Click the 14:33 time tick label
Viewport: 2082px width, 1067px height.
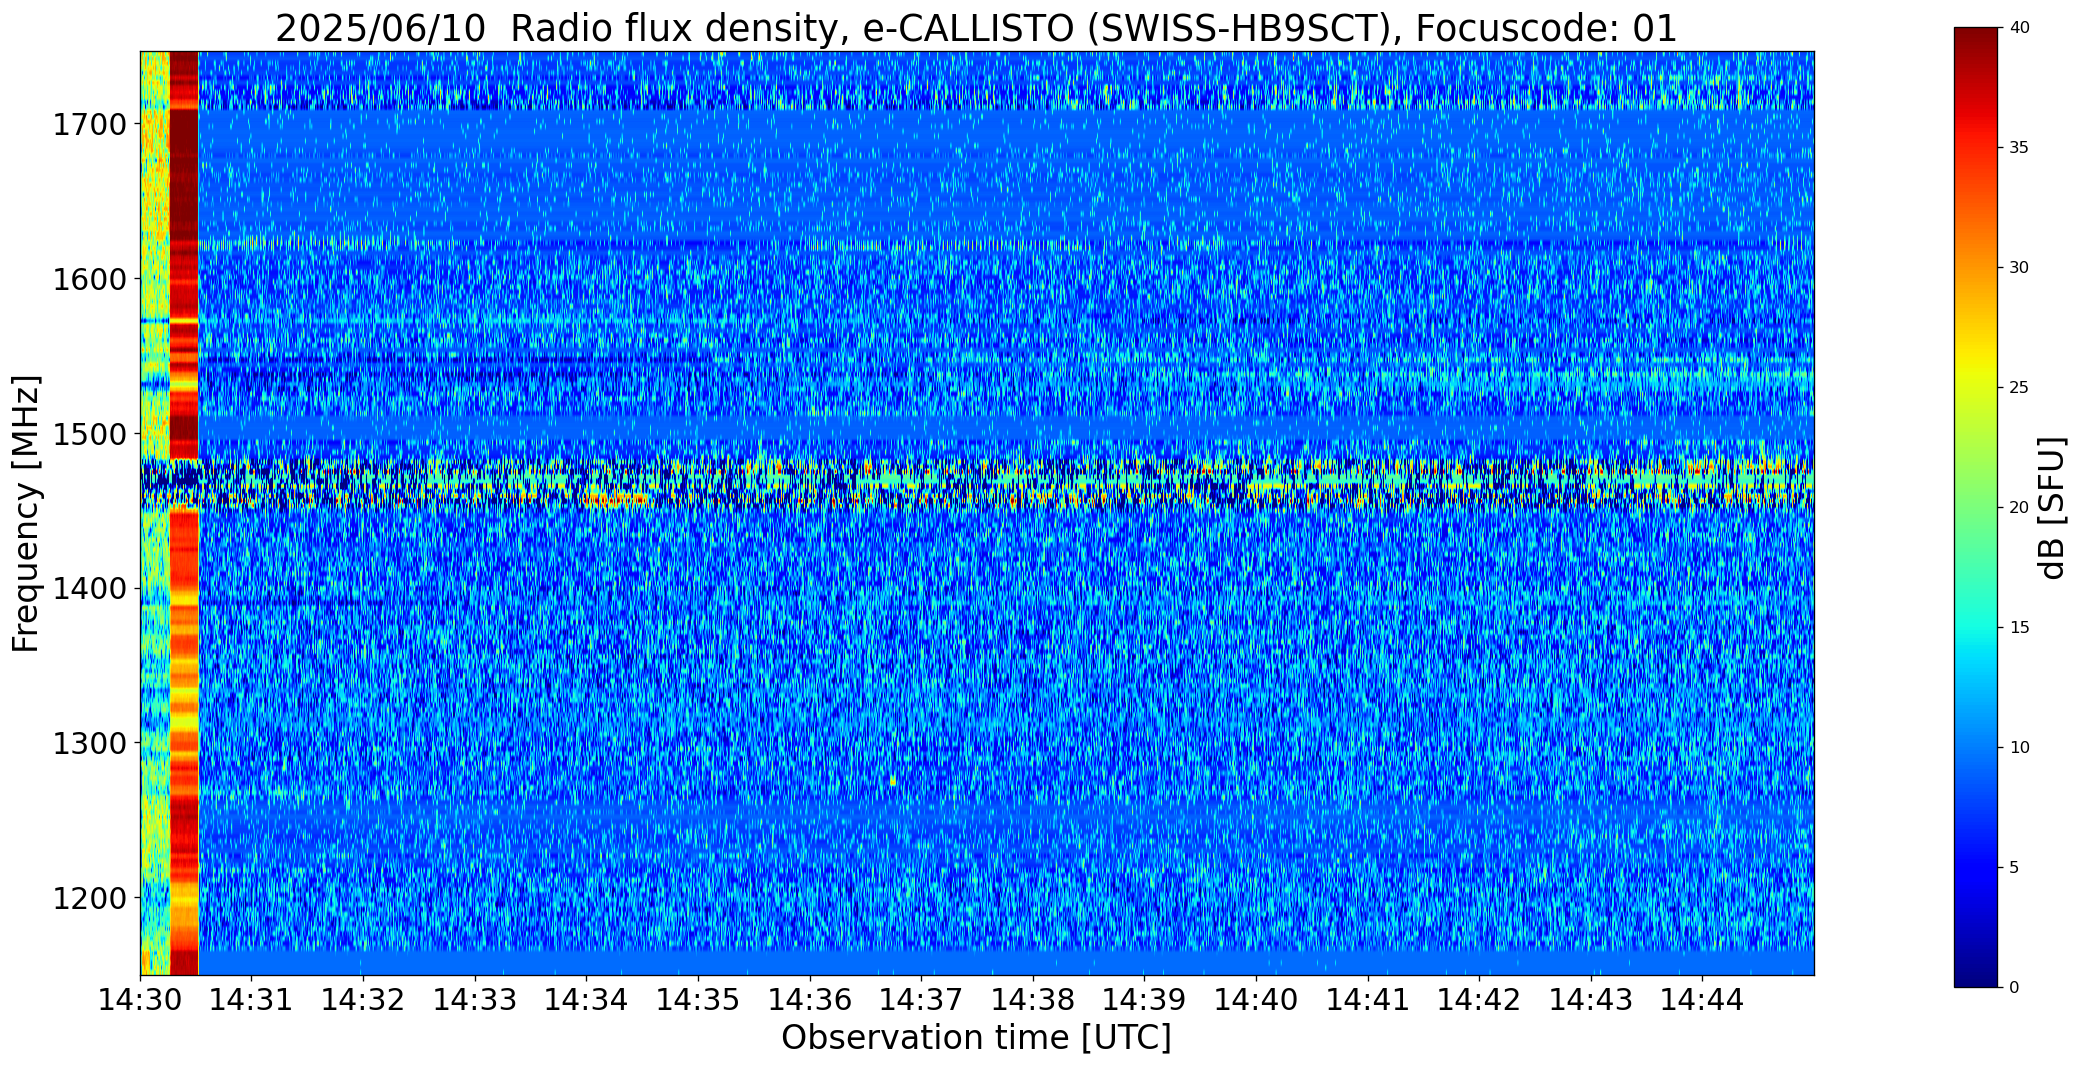(x=475, y=999)
